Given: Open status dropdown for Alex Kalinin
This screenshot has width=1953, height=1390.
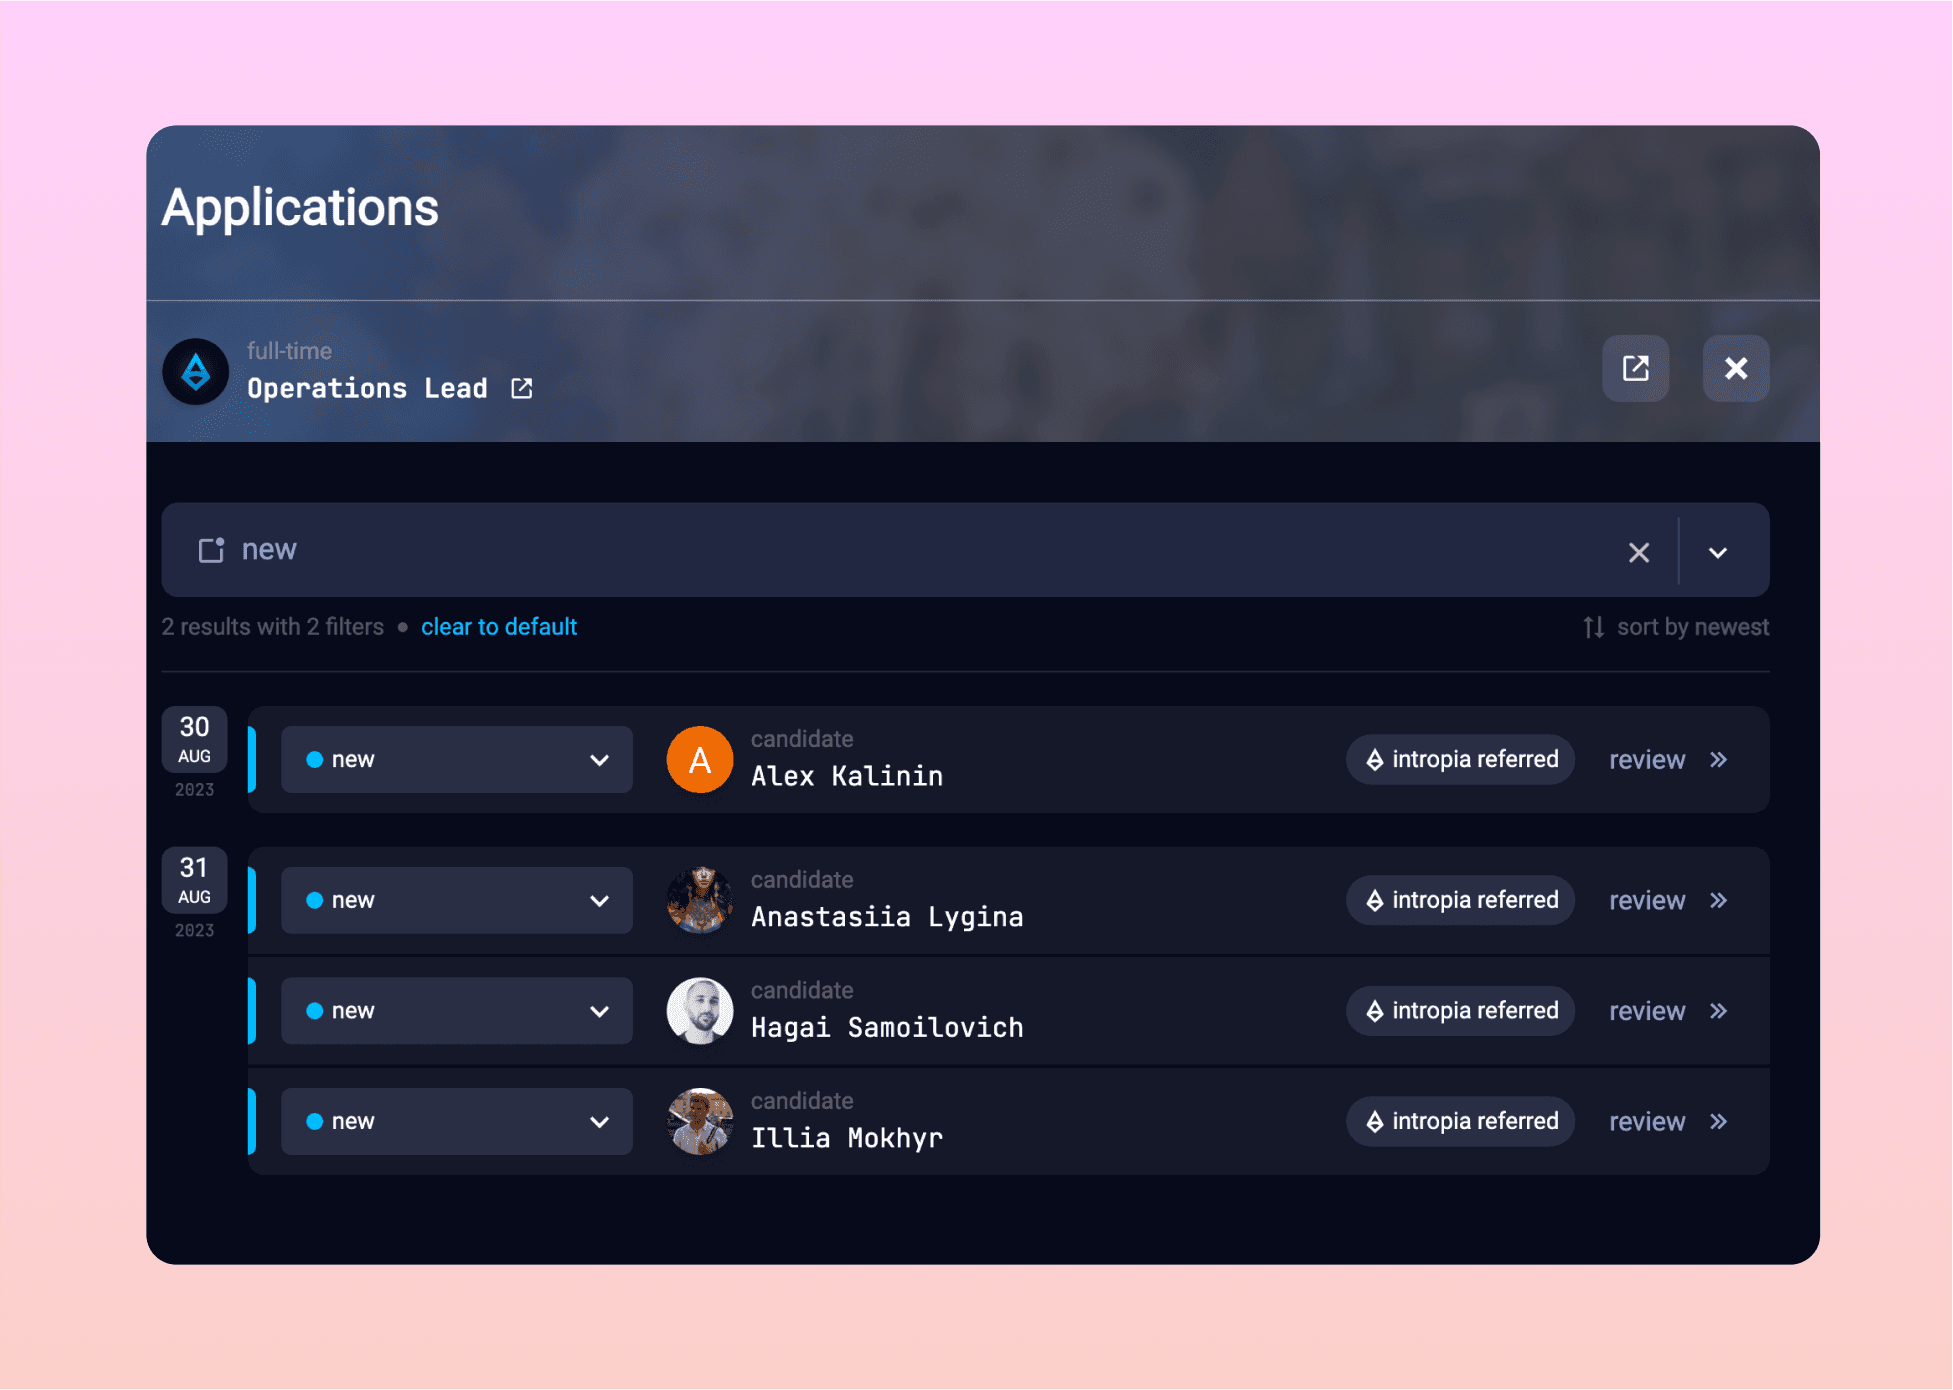Looking at the screenshot, I should [x=456, y=760].
